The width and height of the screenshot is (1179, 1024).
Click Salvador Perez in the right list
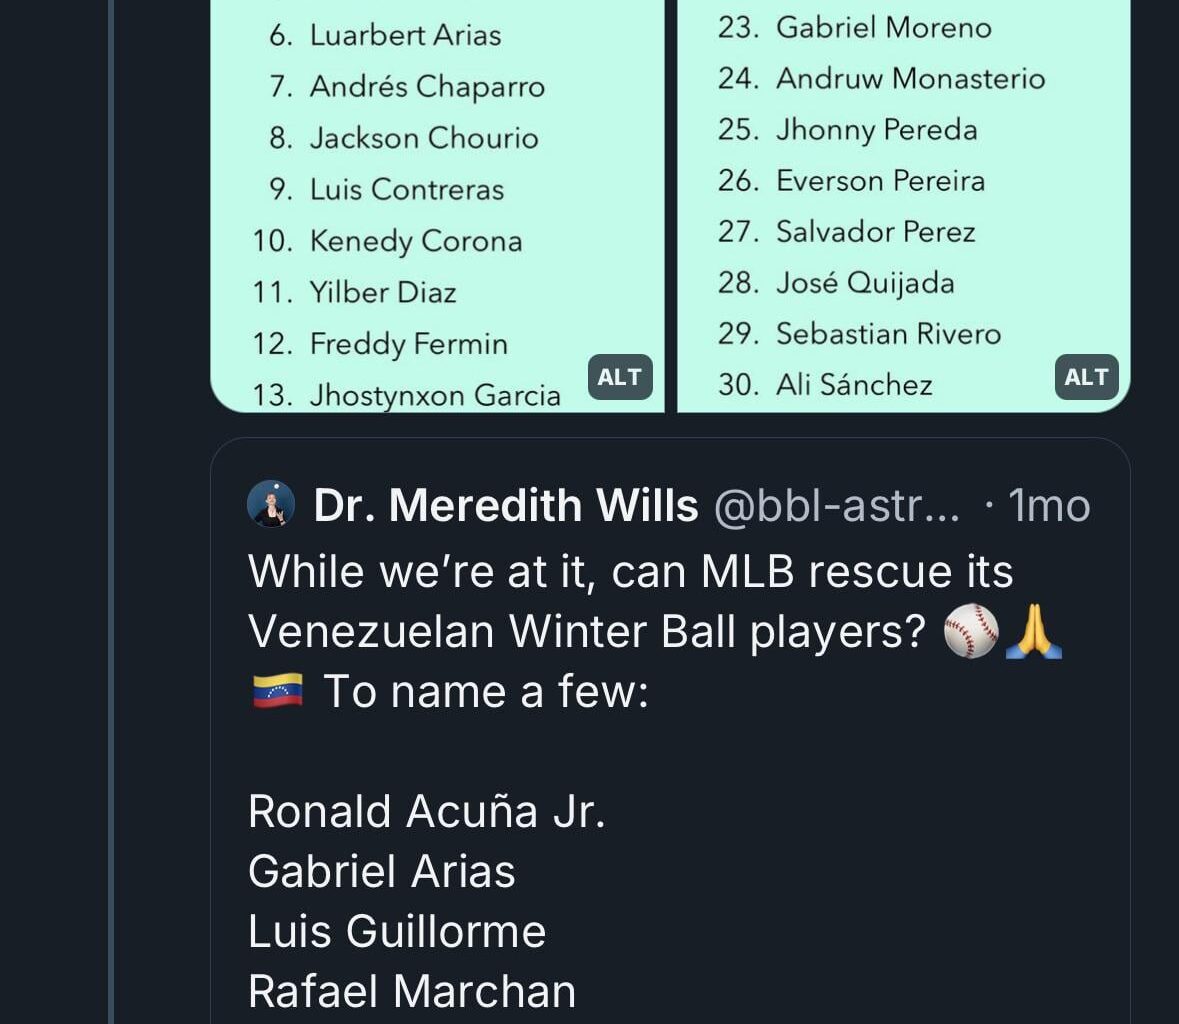pyautogui.click(x=875, y=232)
